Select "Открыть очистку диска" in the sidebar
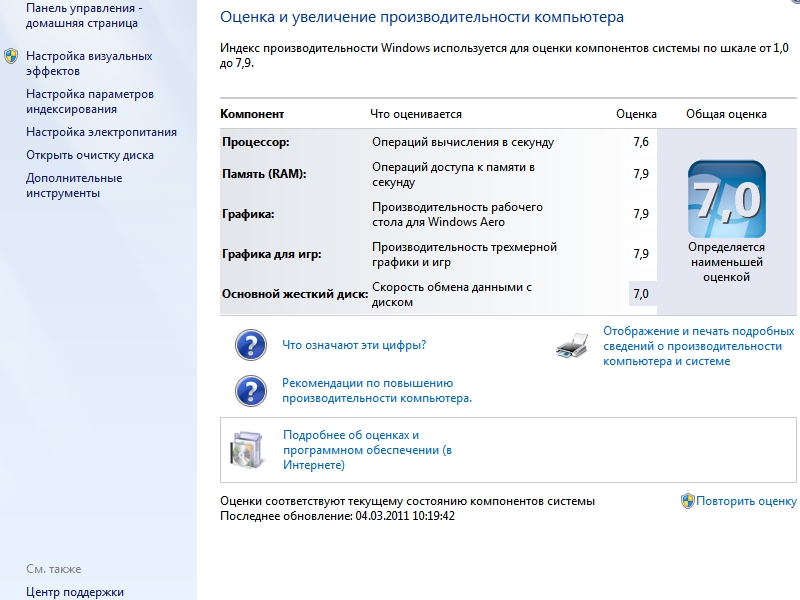 pos(89,155)
